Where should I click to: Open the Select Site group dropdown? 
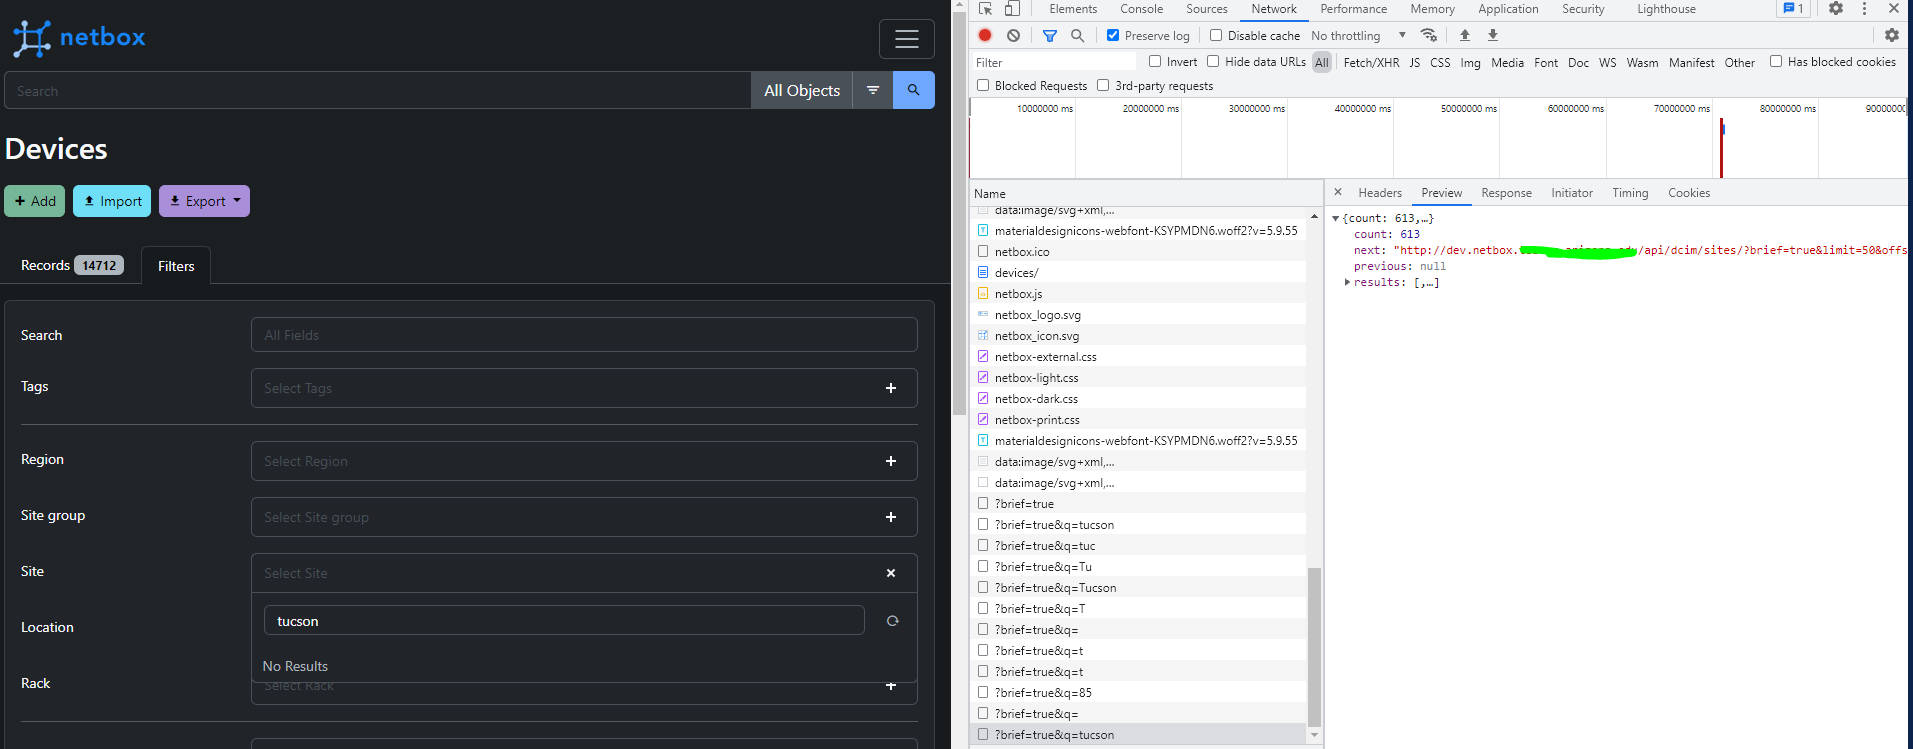tap(584, 517)
